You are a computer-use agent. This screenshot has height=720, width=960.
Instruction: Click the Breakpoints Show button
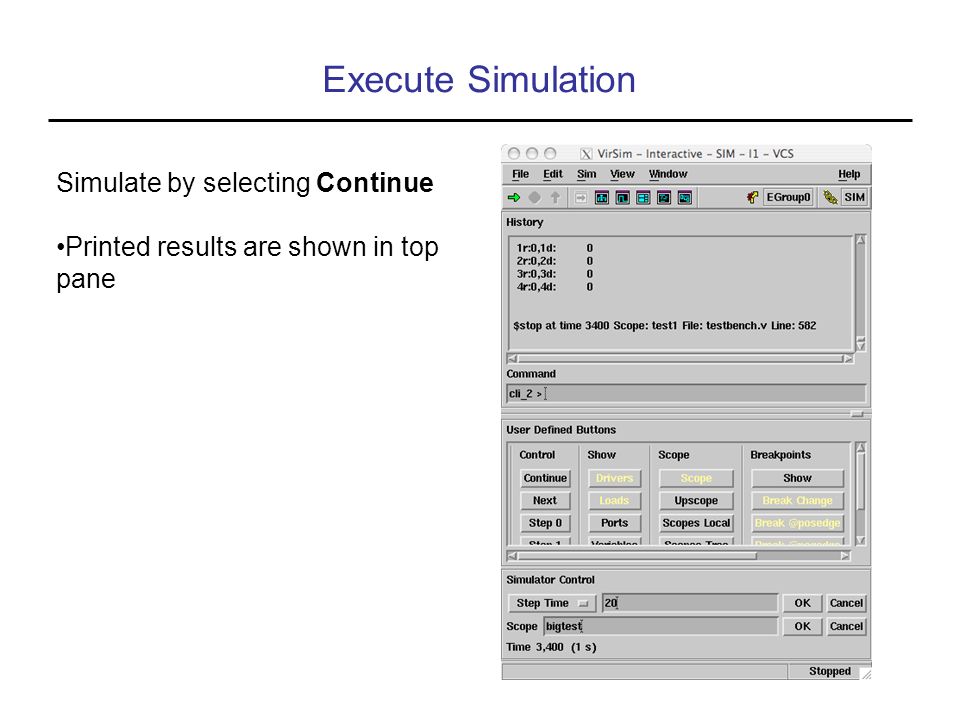(797, 478)
